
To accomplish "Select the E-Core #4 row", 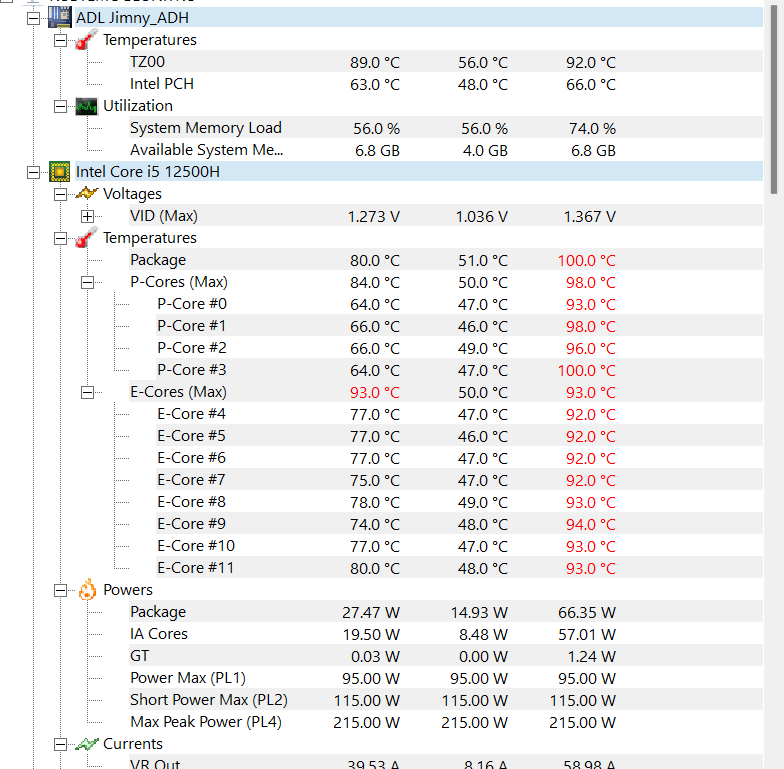I will [x=460, y=414].
